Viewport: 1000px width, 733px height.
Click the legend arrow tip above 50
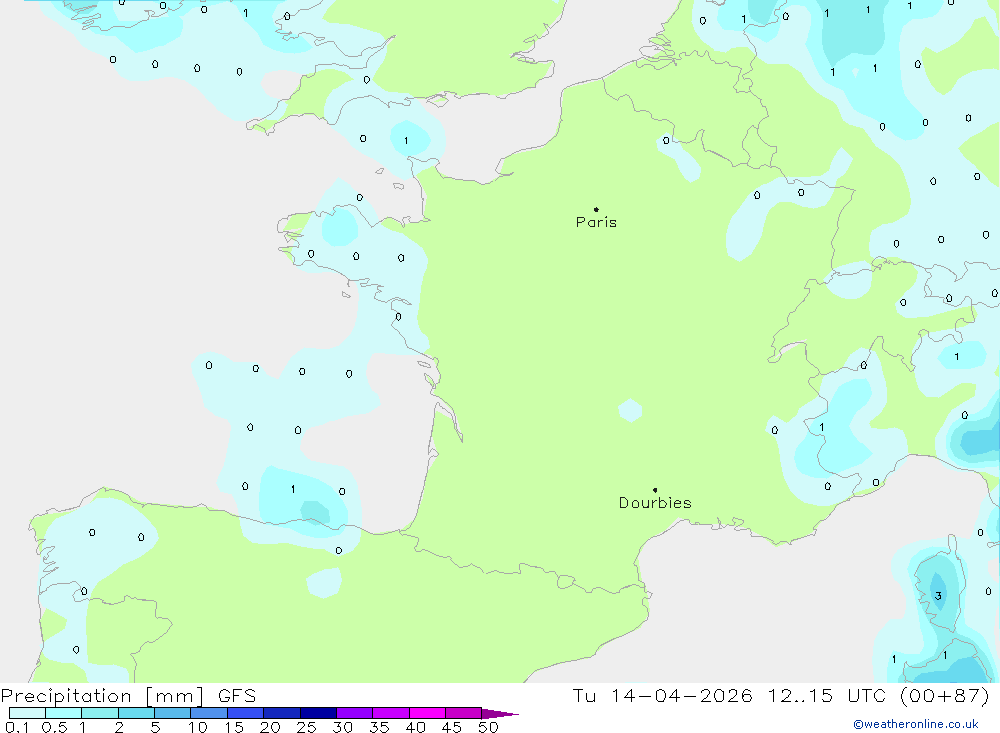(x=501, y=714)
